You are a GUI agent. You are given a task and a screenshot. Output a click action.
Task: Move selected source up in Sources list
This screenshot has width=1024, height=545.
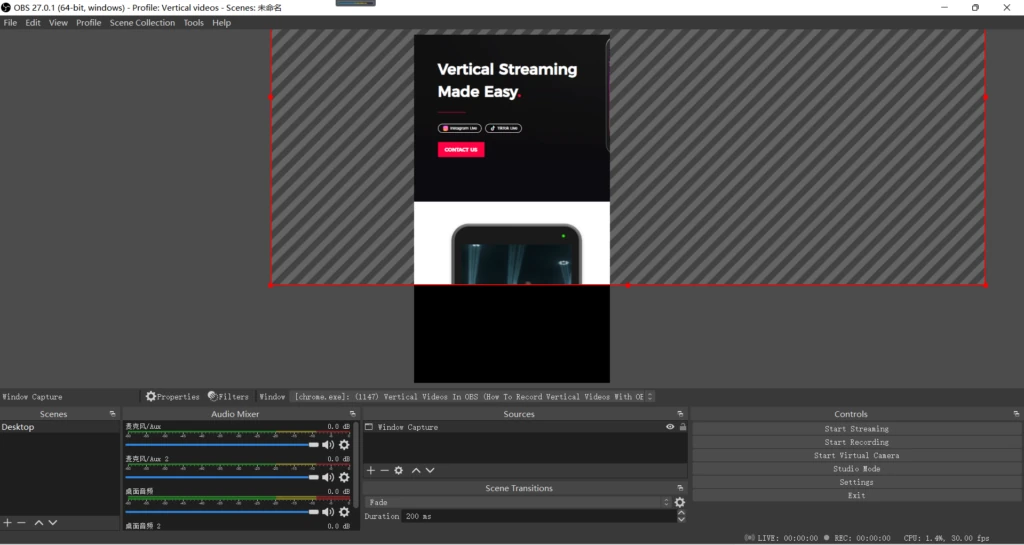click(x=416, y=470)
